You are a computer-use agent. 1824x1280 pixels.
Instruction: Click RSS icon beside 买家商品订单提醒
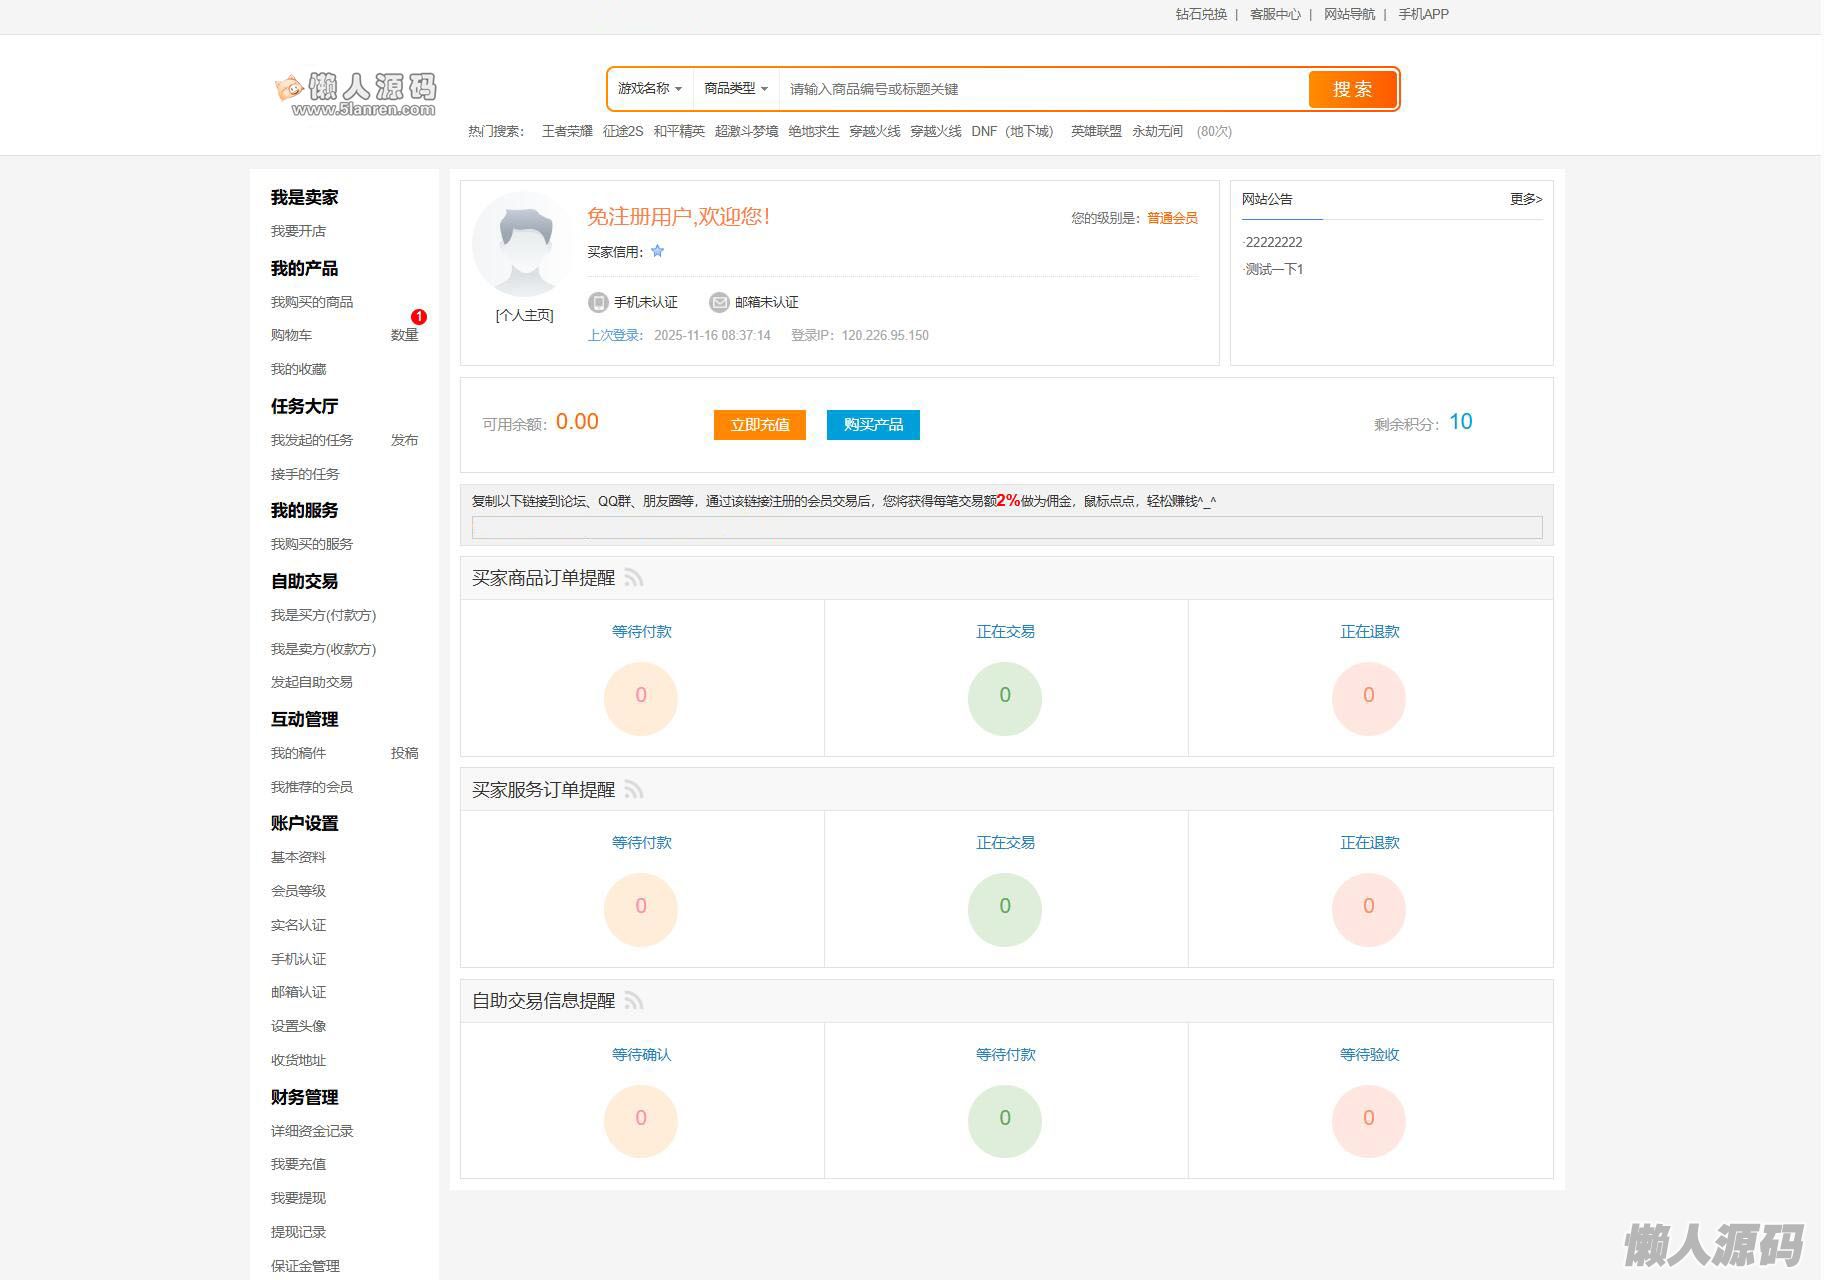pos(634,578)
